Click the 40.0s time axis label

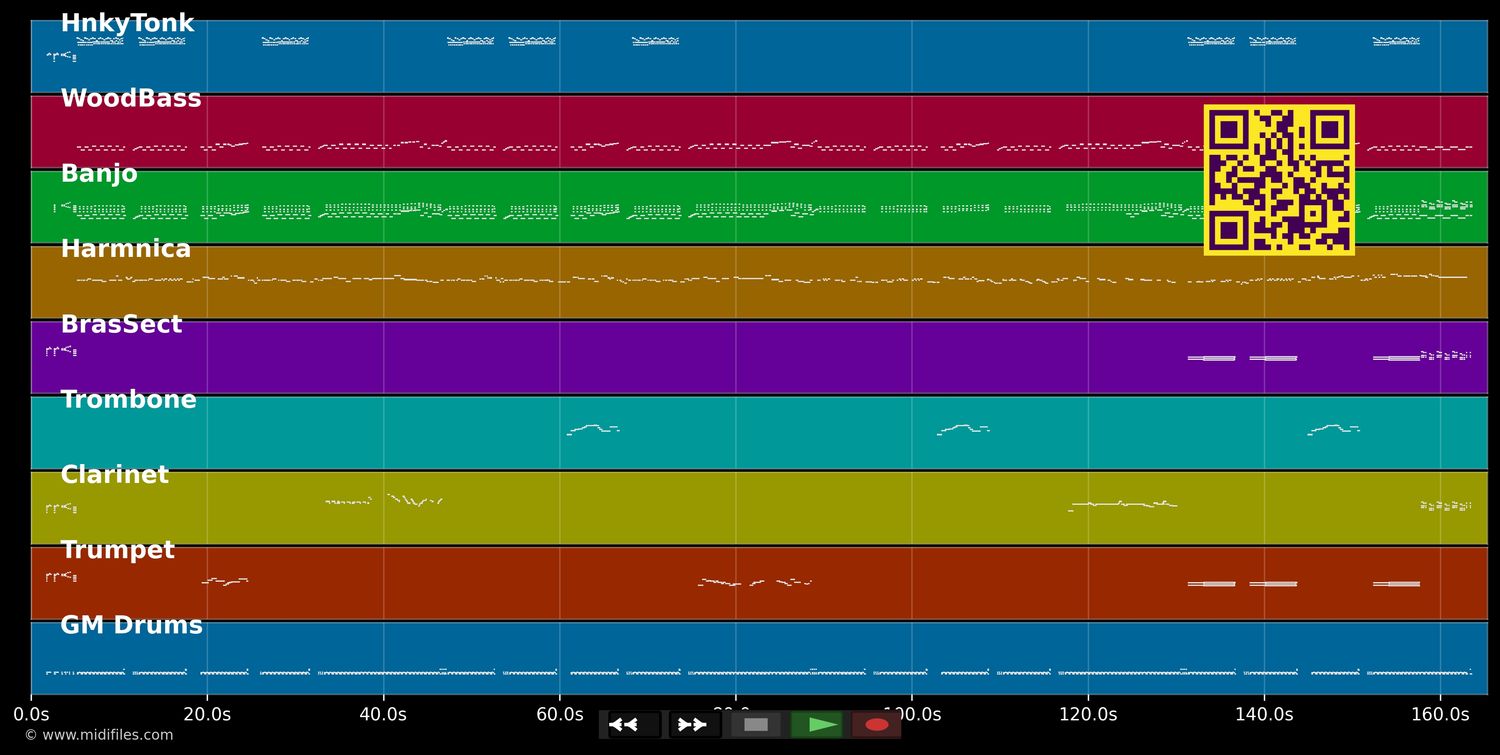pos(383,715)
